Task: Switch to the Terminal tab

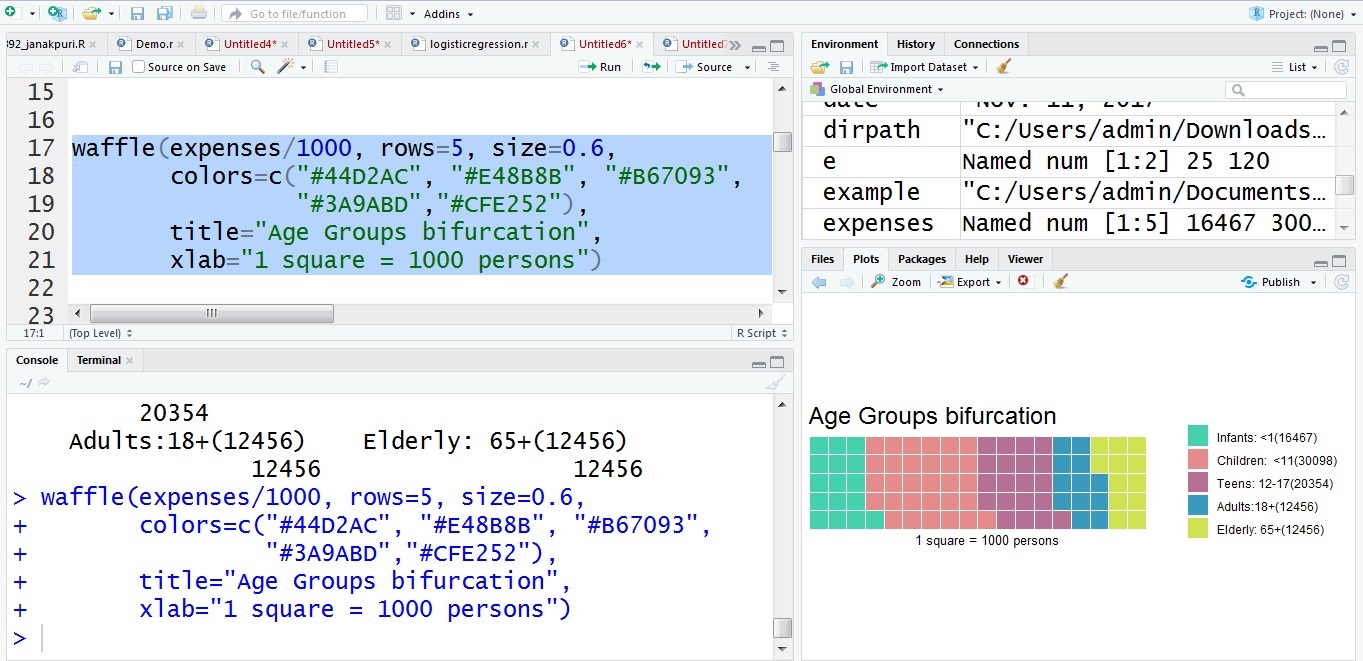Action: (98, 360)
